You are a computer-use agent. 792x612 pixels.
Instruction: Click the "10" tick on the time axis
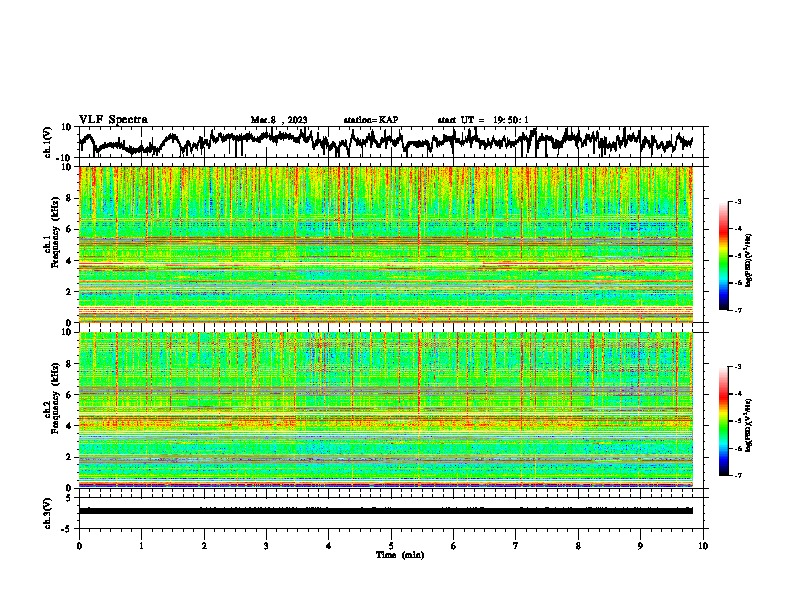(703, 546)
